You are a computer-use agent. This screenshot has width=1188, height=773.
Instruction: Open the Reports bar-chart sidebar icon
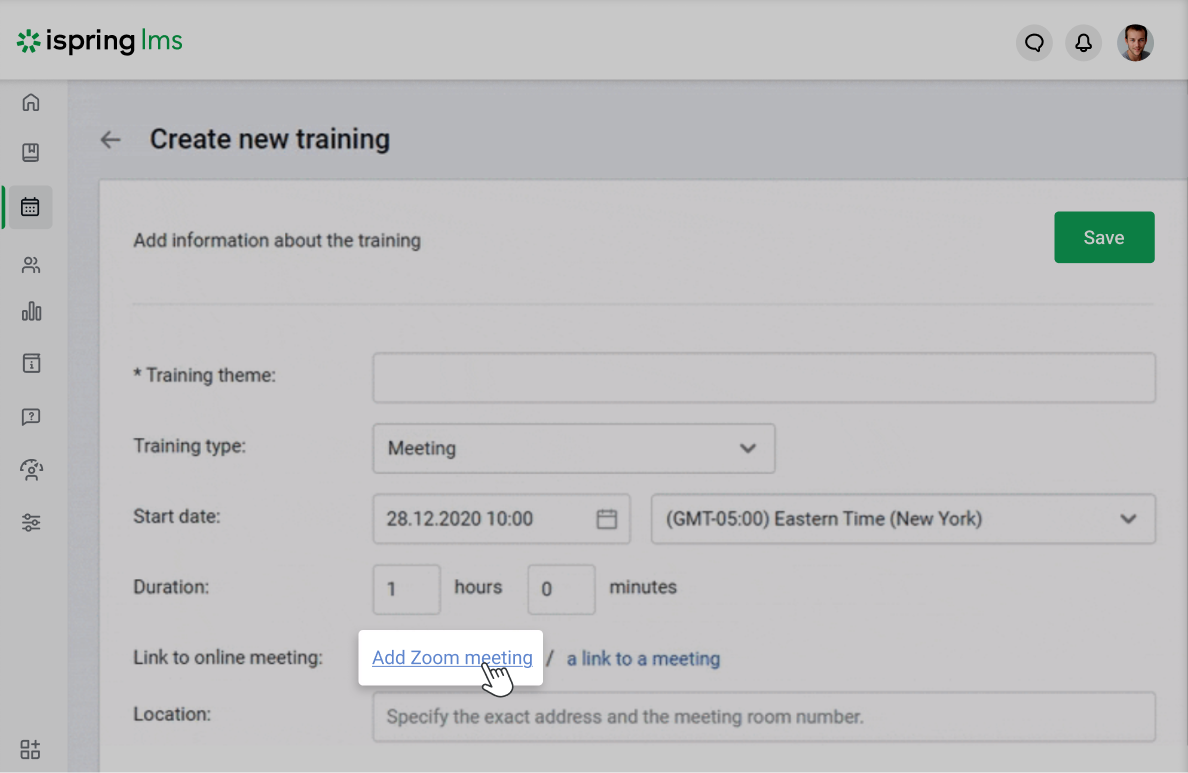coord(31,312)
